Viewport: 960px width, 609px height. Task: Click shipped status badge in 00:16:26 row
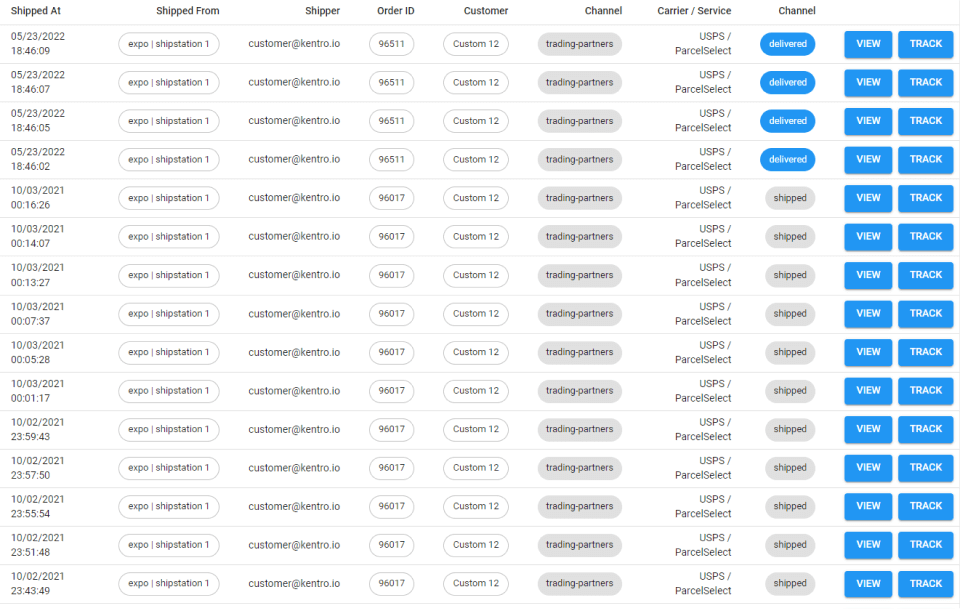(x=790, y=198)
